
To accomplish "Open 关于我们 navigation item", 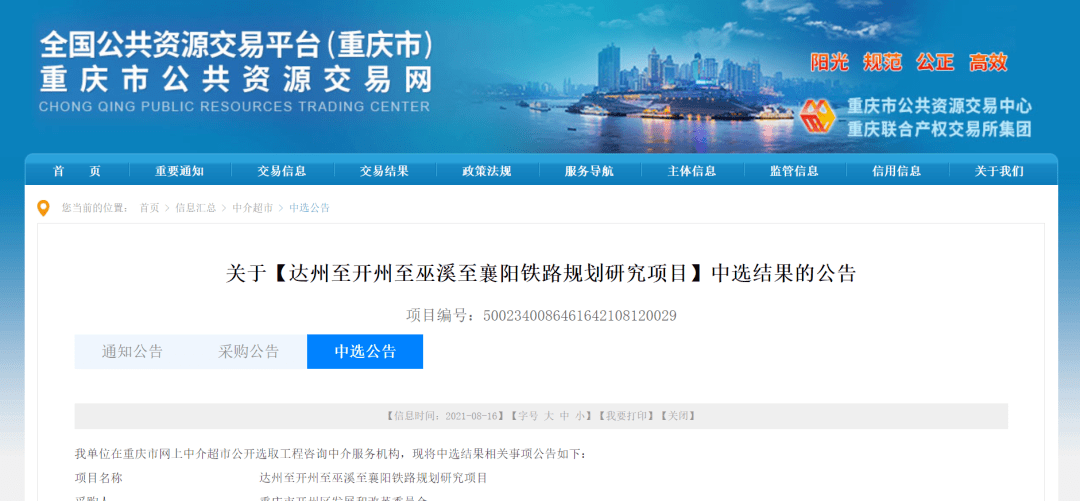I will [x=999, y=172].
